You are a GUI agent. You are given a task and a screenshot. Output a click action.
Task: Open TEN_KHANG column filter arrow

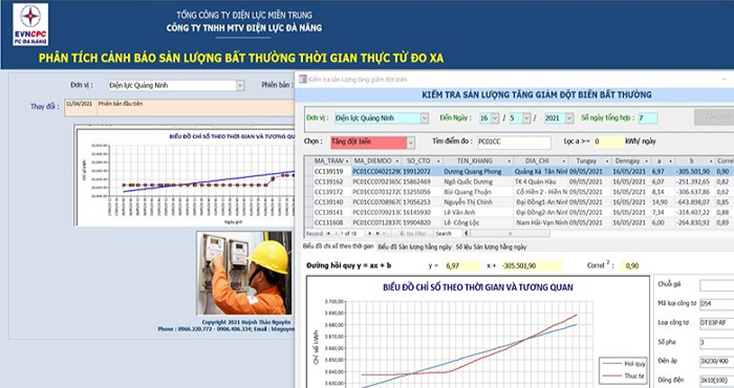click(510, 161)
